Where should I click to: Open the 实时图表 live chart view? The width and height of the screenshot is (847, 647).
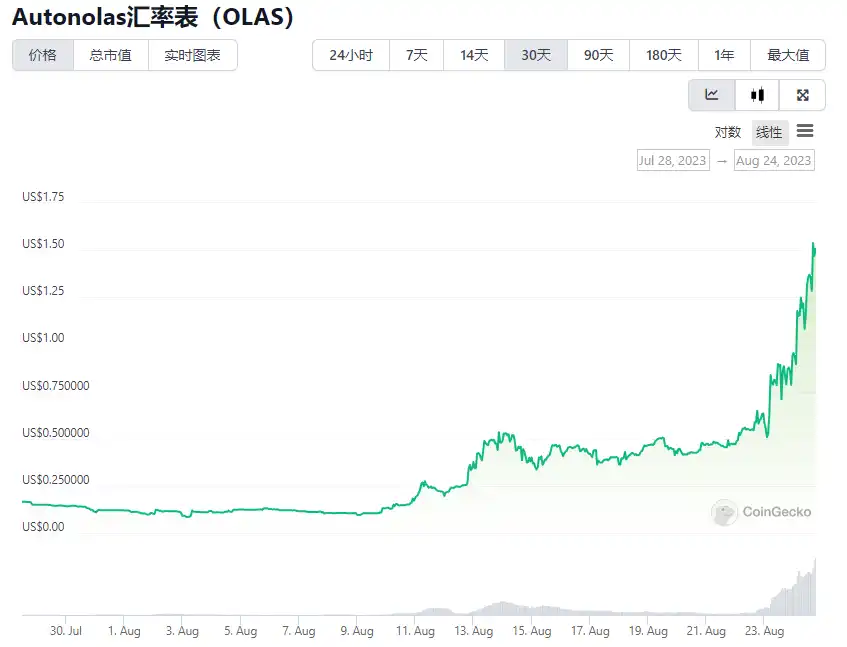pyautogui.click(x=190, y=55)
